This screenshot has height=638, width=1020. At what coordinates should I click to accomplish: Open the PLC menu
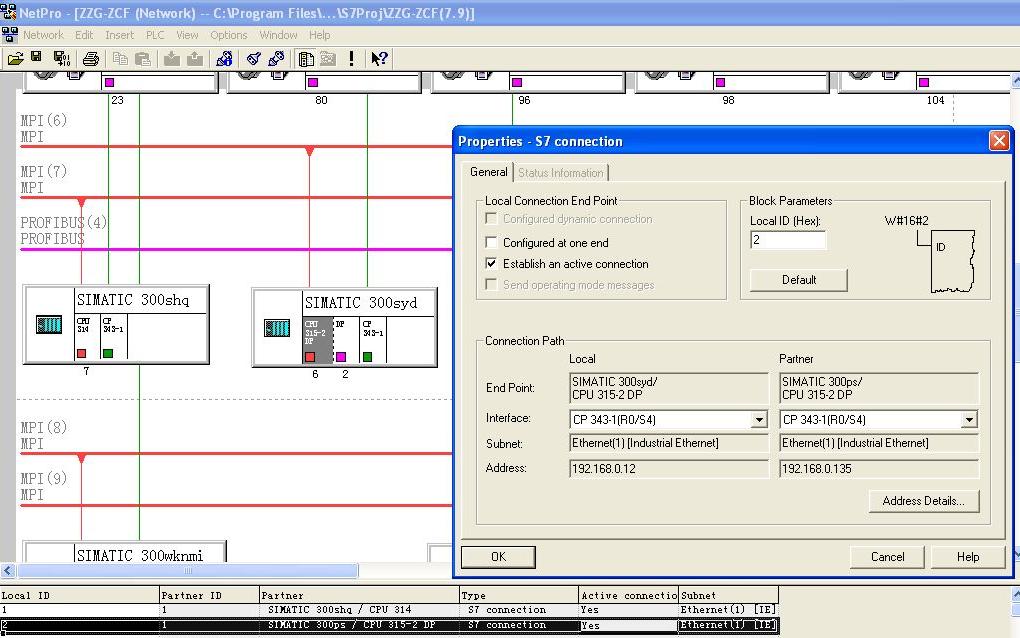pos(155,35)
